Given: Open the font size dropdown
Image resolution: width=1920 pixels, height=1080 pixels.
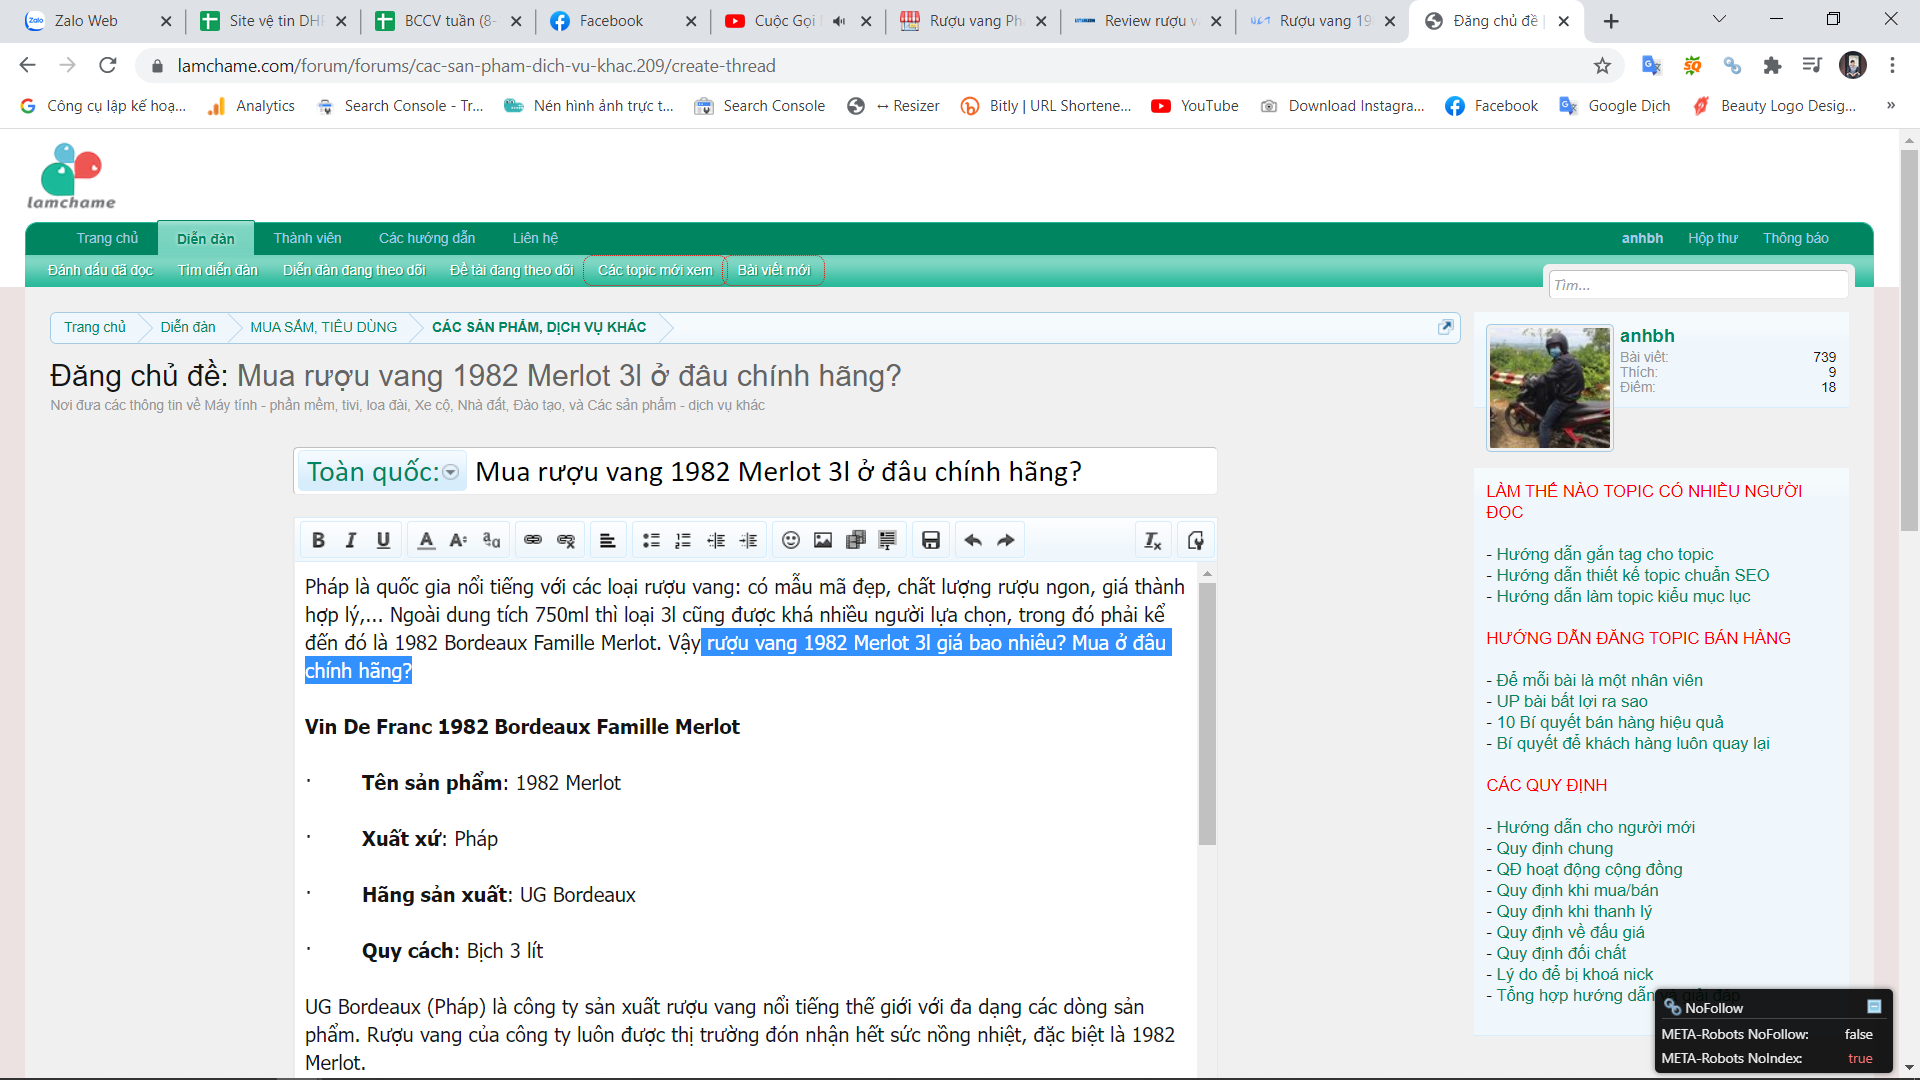Looking at the screenshot, I should [x=458, y=540].
